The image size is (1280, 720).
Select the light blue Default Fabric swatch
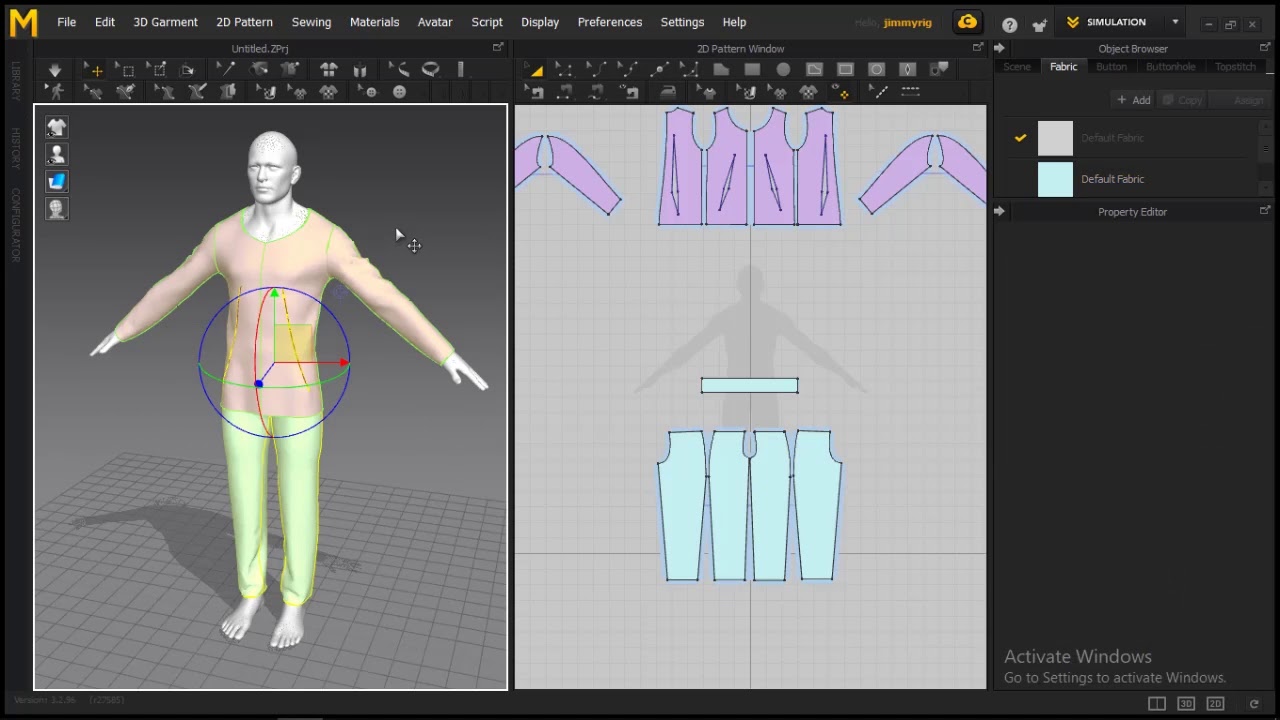point(1055,179)
